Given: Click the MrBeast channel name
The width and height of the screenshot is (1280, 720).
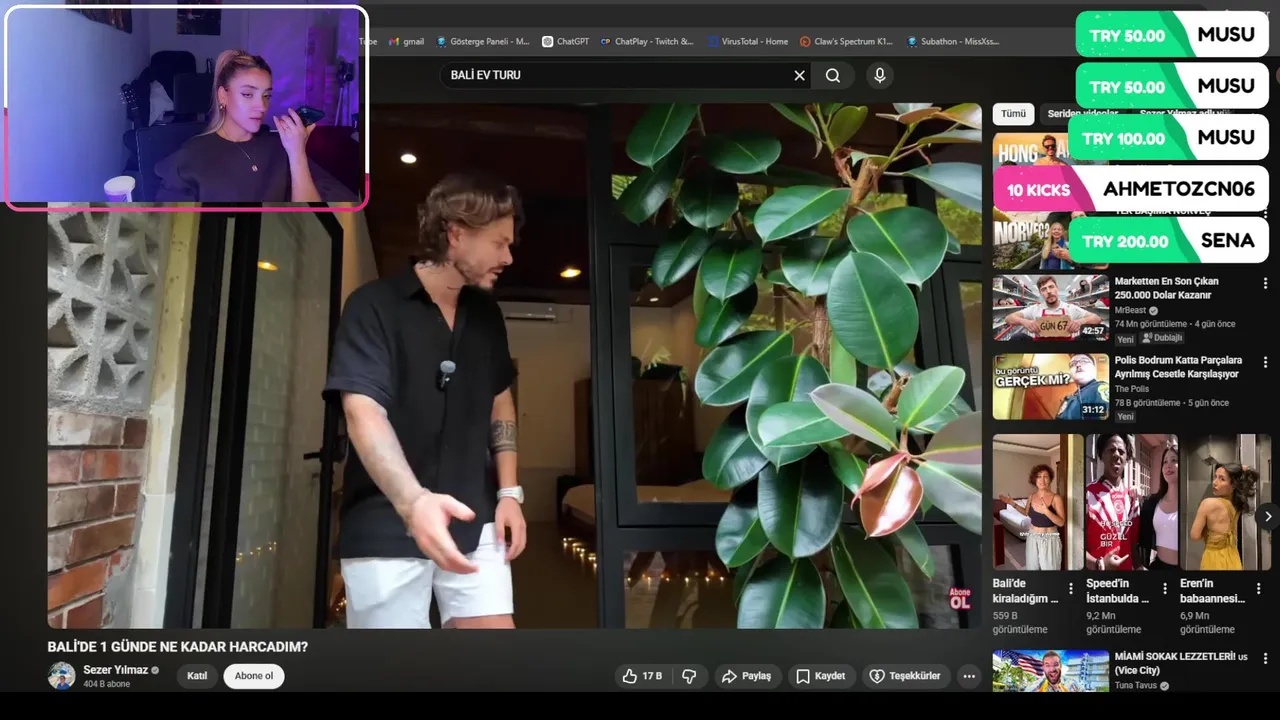Looking at the screenshot, I should coord(1130,310).
